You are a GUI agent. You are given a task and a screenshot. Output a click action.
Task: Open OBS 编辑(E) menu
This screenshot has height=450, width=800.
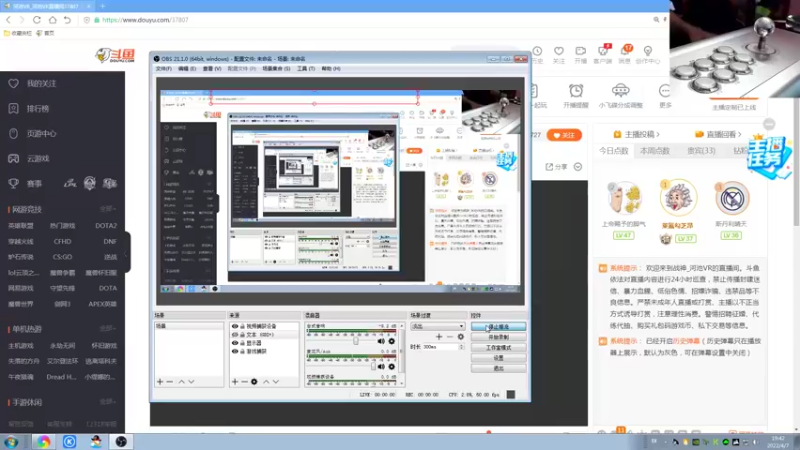coord(187,68)
